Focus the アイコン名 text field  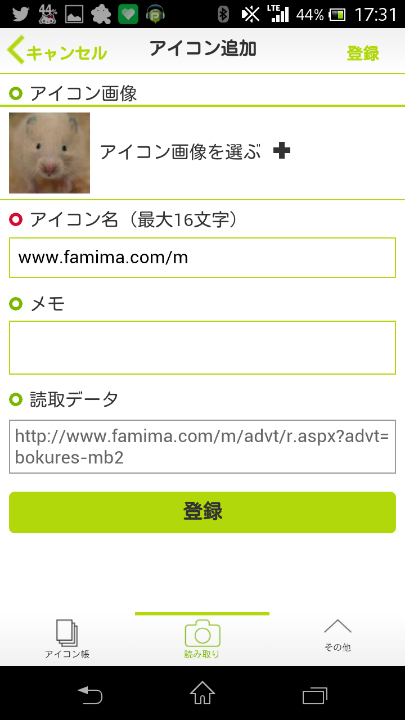202,258
